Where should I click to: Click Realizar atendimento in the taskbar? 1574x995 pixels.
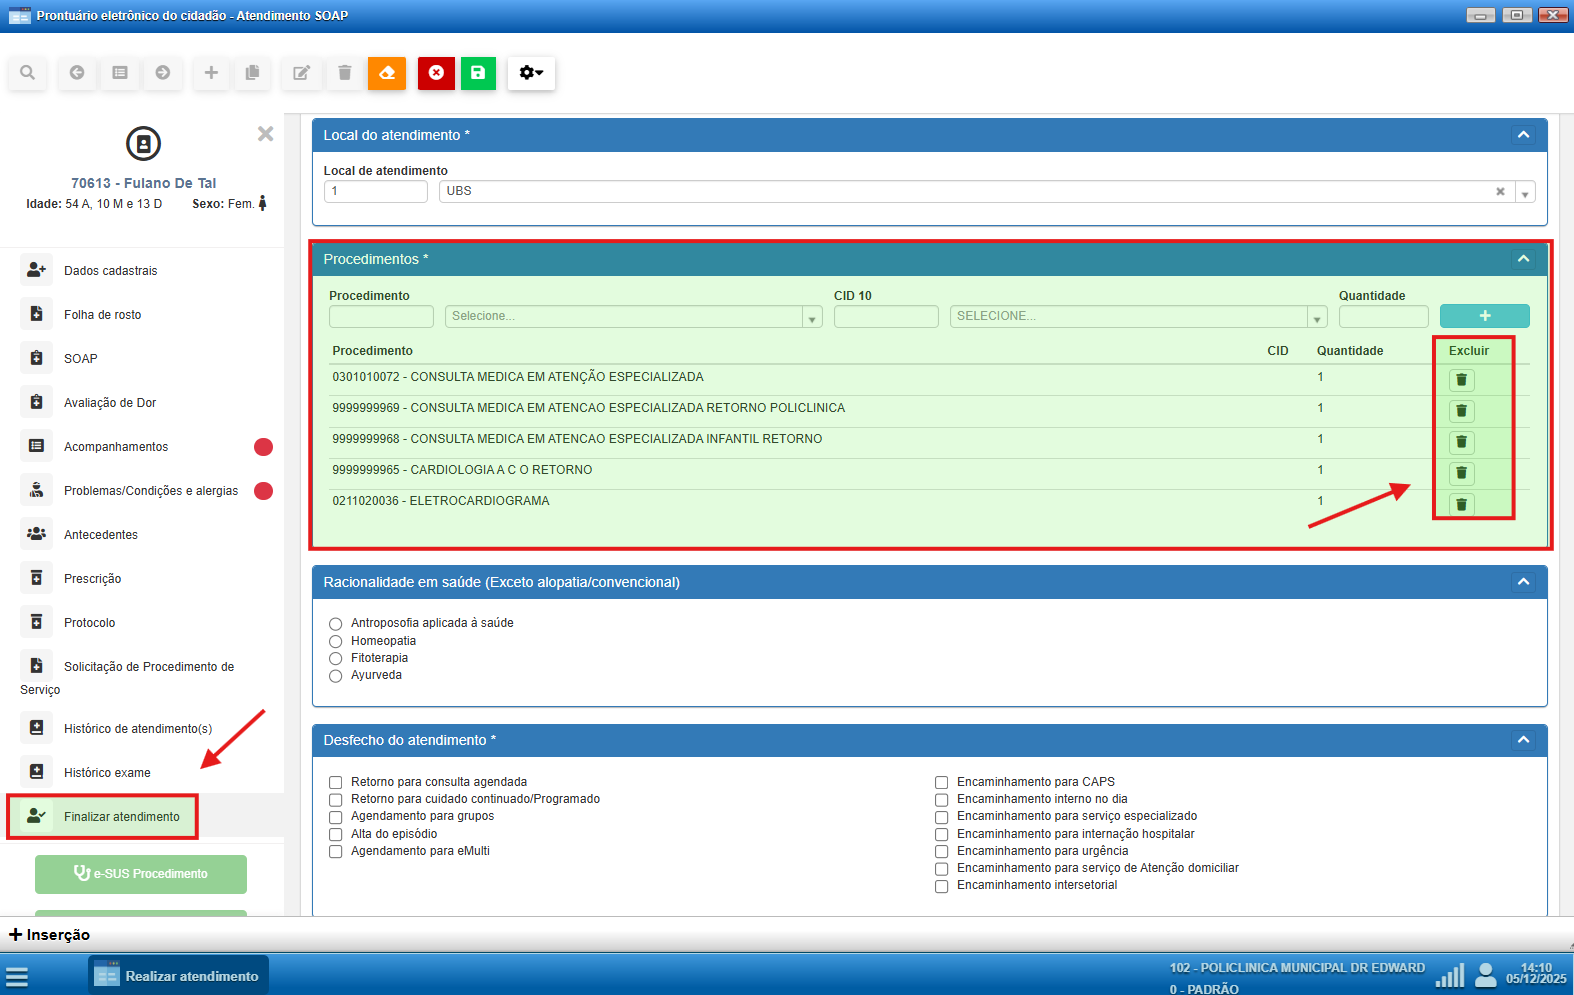179,976
